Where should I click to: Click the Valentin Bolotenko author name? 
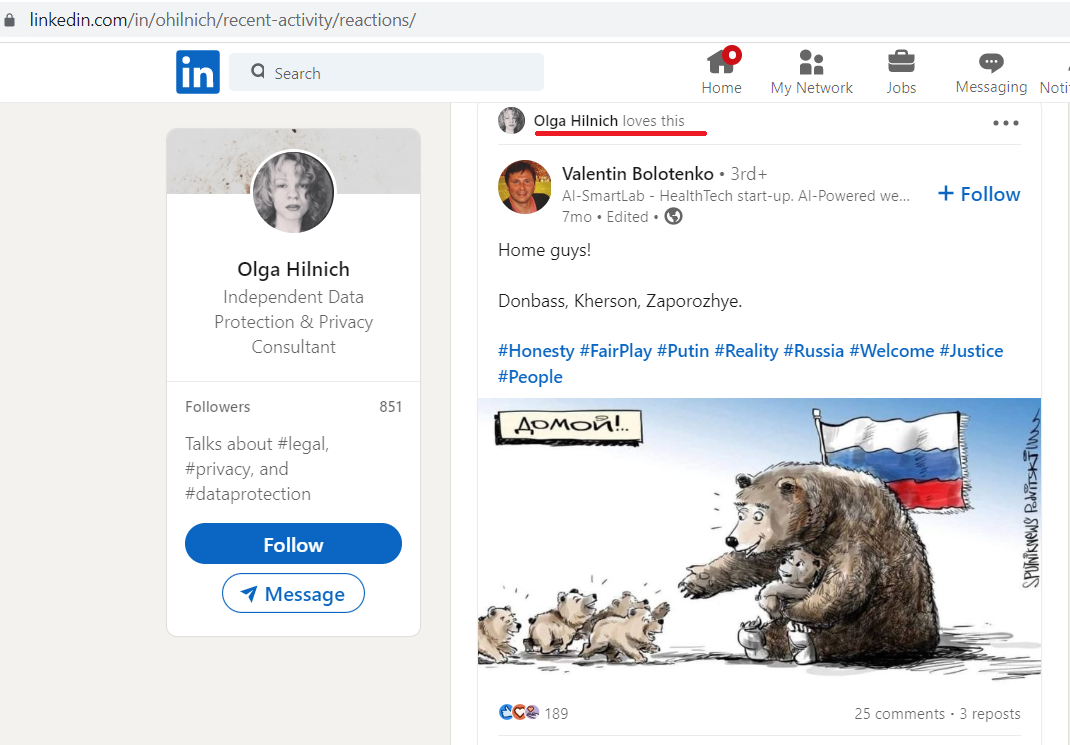(637, 174)
